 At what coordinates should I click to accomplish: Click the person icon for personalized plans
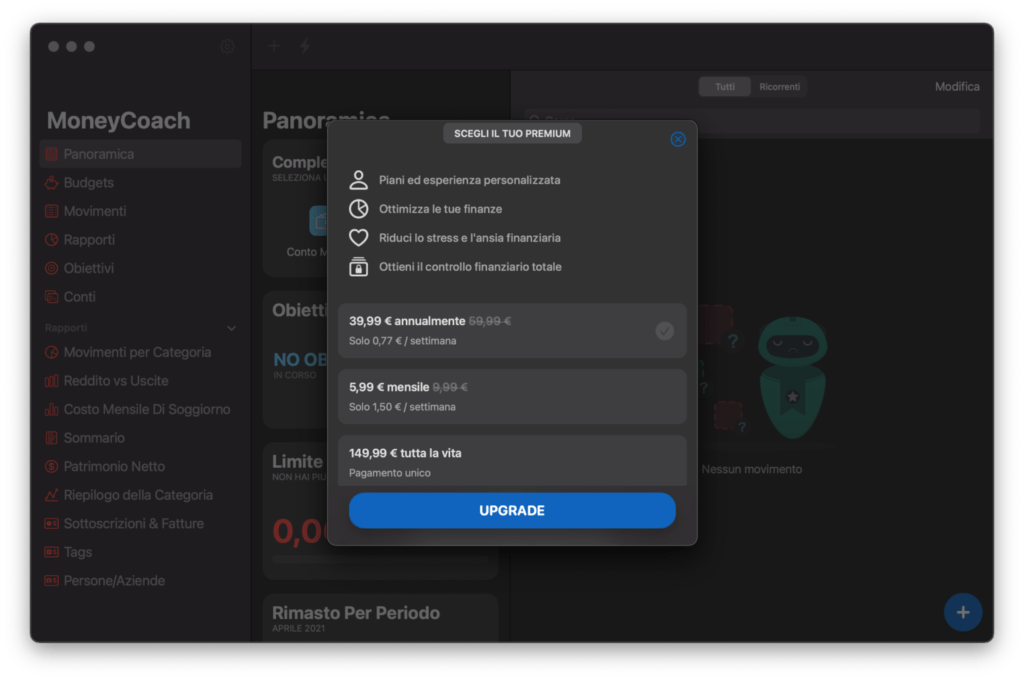point(358,180)
